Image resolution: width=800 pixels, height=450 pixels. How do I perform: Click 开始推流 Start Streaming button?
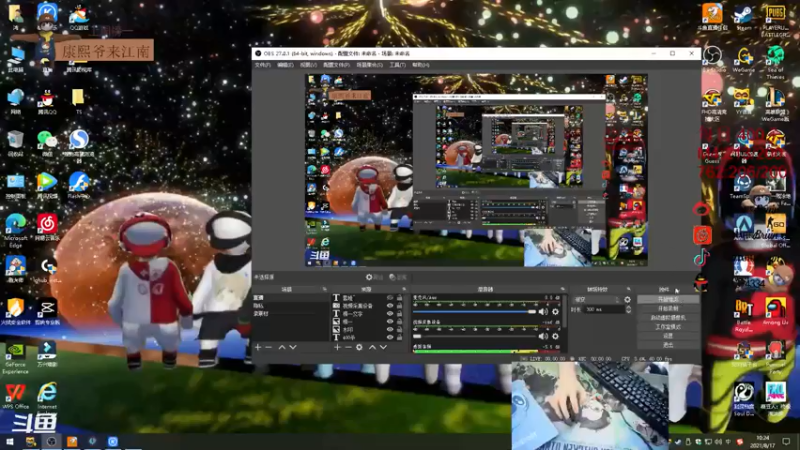[x=668, y=299]
